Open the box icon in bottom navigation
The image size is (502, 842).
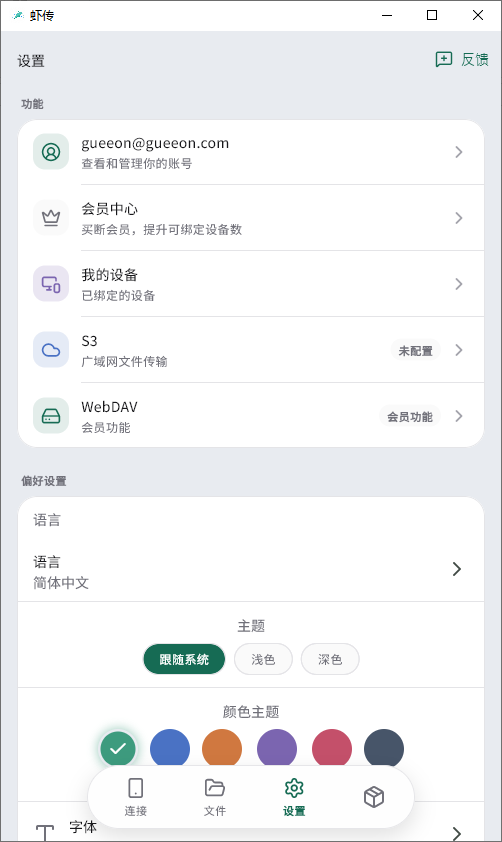pos(374,797)
